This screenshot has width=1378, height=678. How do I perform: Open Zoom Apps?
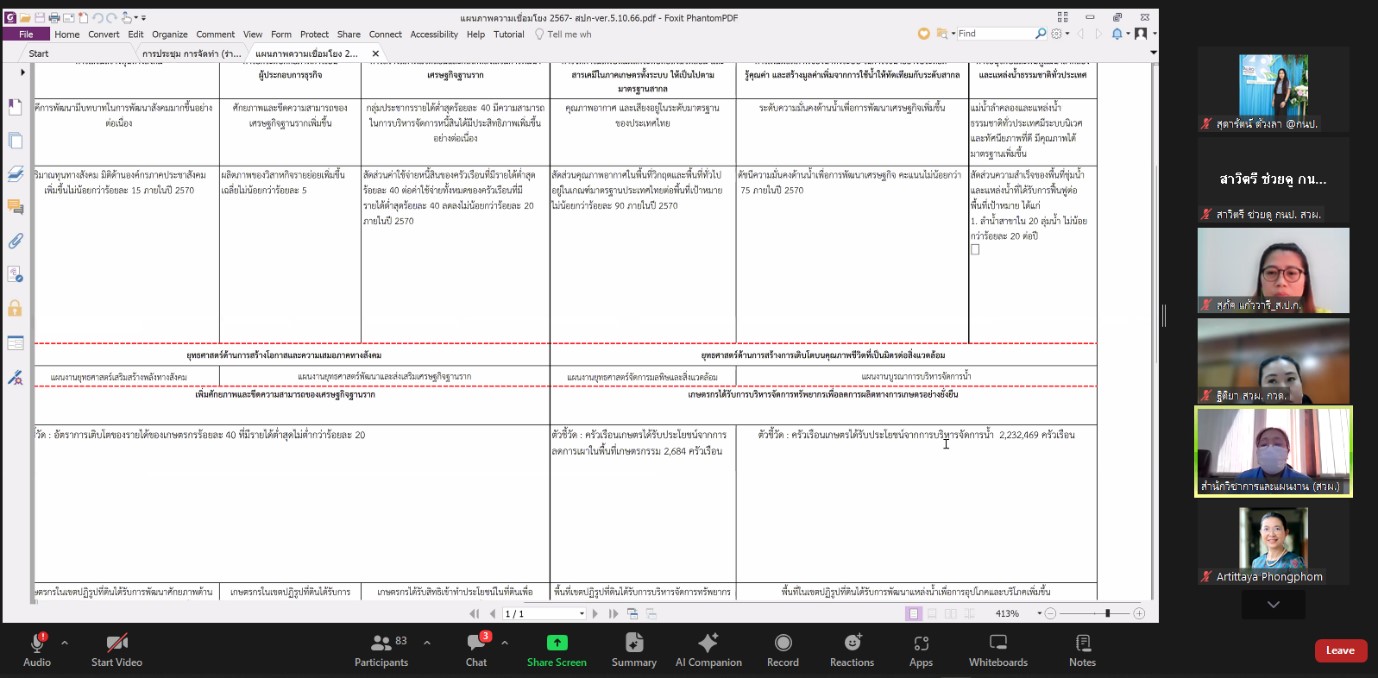921,650
